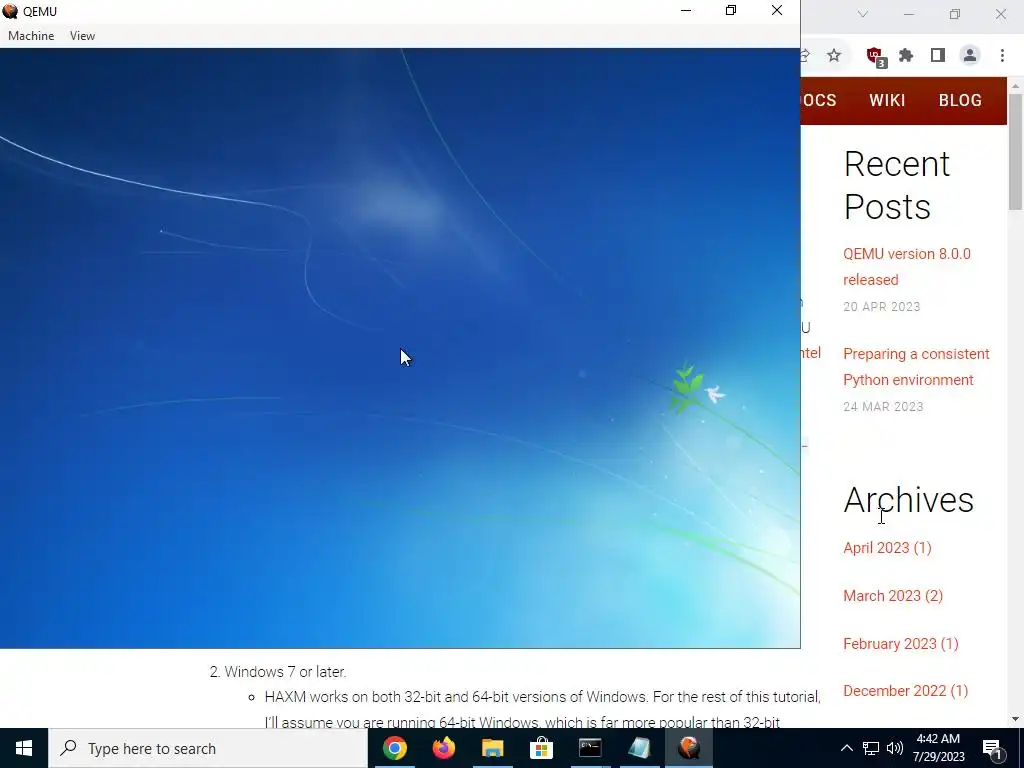1024x768 pixels.
Task: Open the Chrome profile avatar
Action: point(970,56)
